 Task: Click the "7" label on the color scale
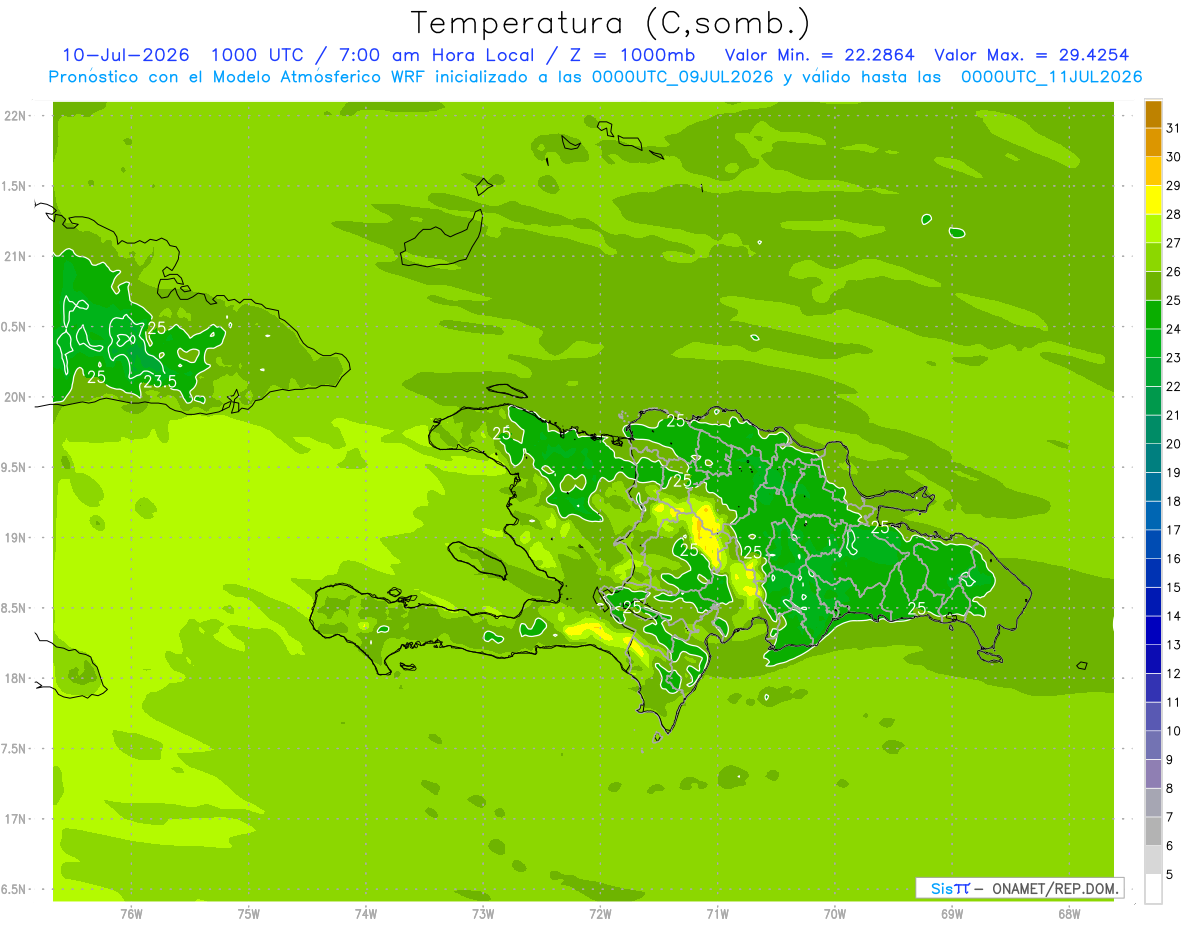click(1170, 817)
